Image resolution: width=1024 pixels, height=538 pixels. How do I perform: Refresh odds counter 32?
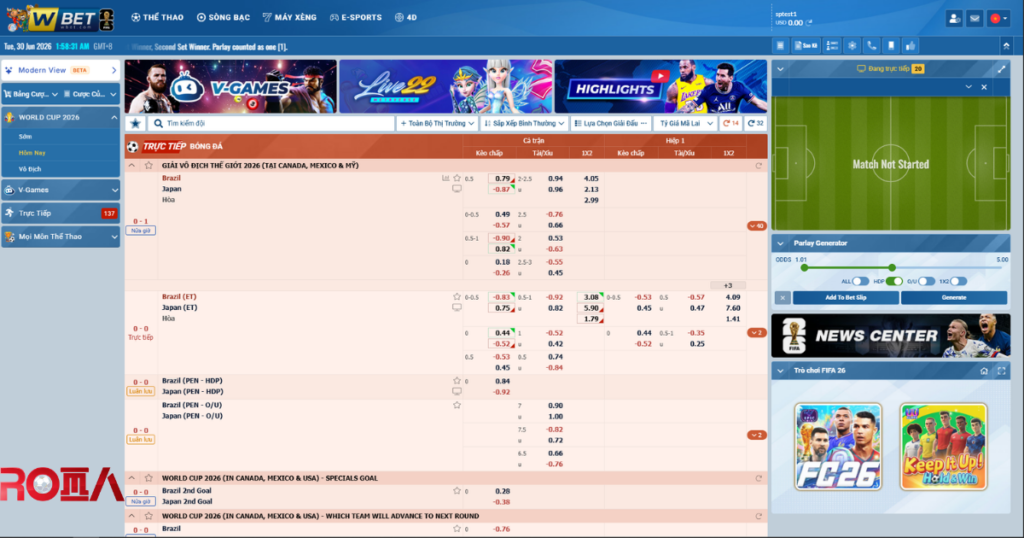(x=756, y=123)
